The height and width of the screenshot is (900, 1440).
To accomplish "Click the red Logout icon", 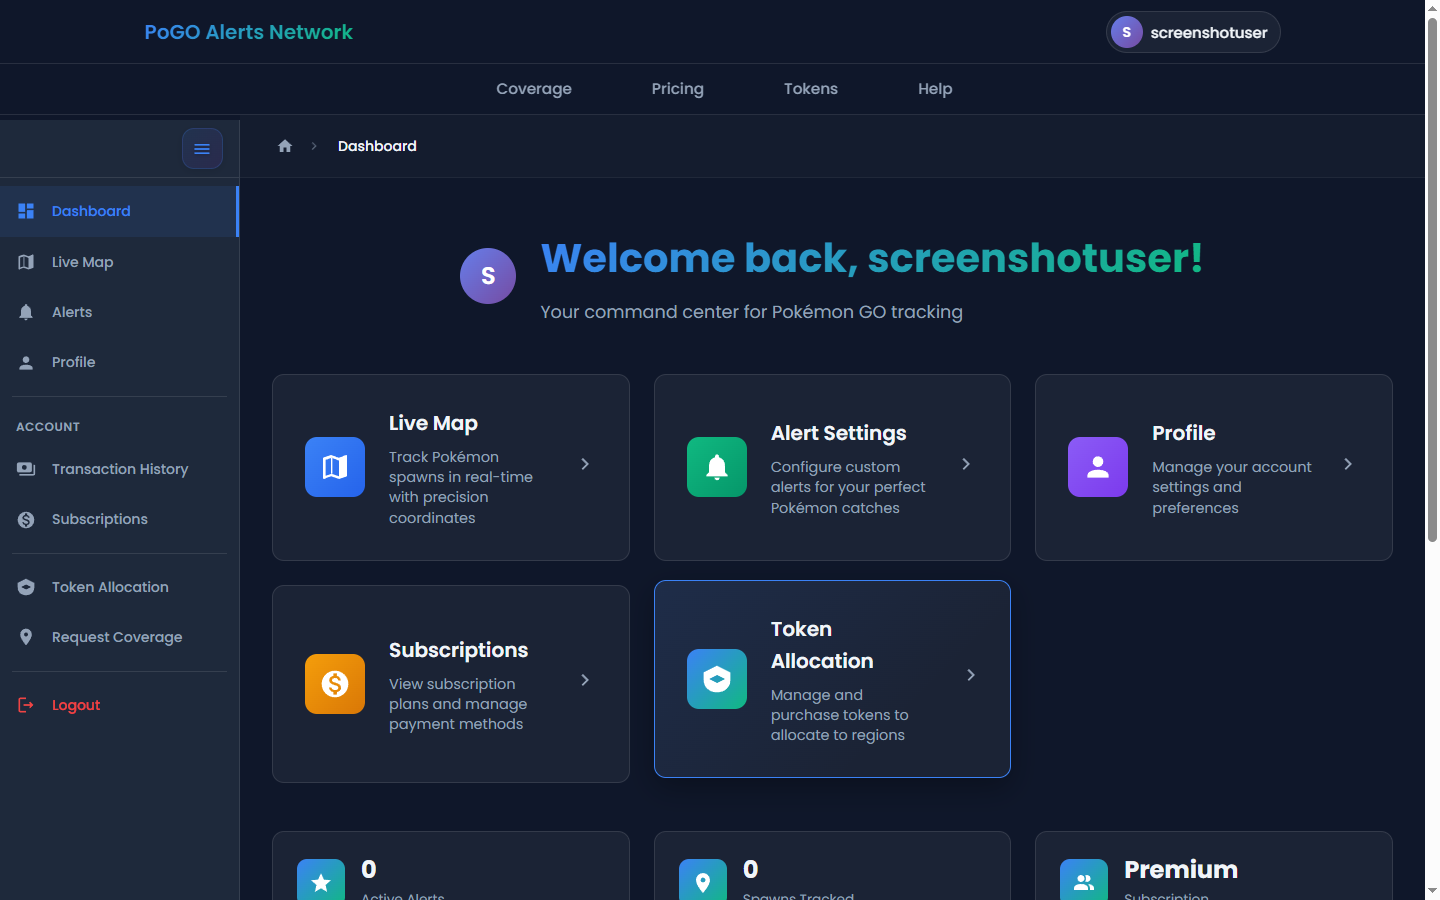I will coord(26,705).
